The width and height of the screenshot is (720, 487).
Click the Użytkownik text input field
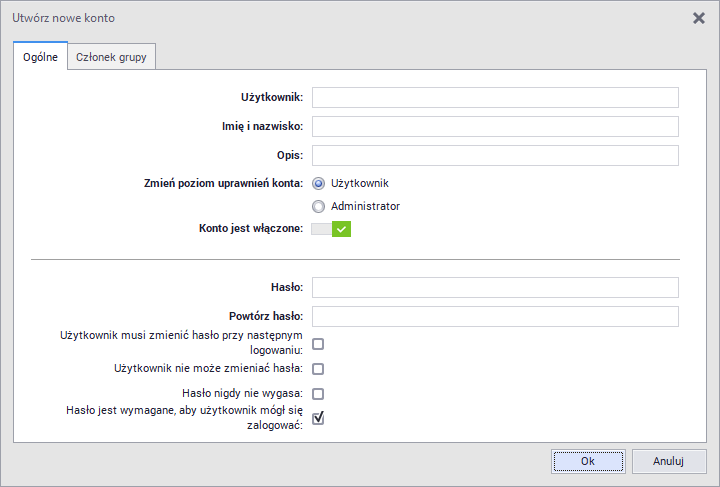(495, 97)
